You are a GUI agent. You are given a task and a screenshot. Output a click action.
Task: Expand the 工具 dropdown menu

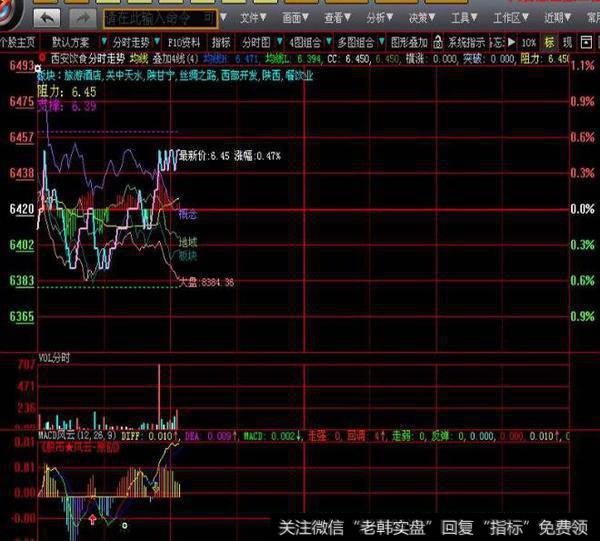[x=464, y=18]
